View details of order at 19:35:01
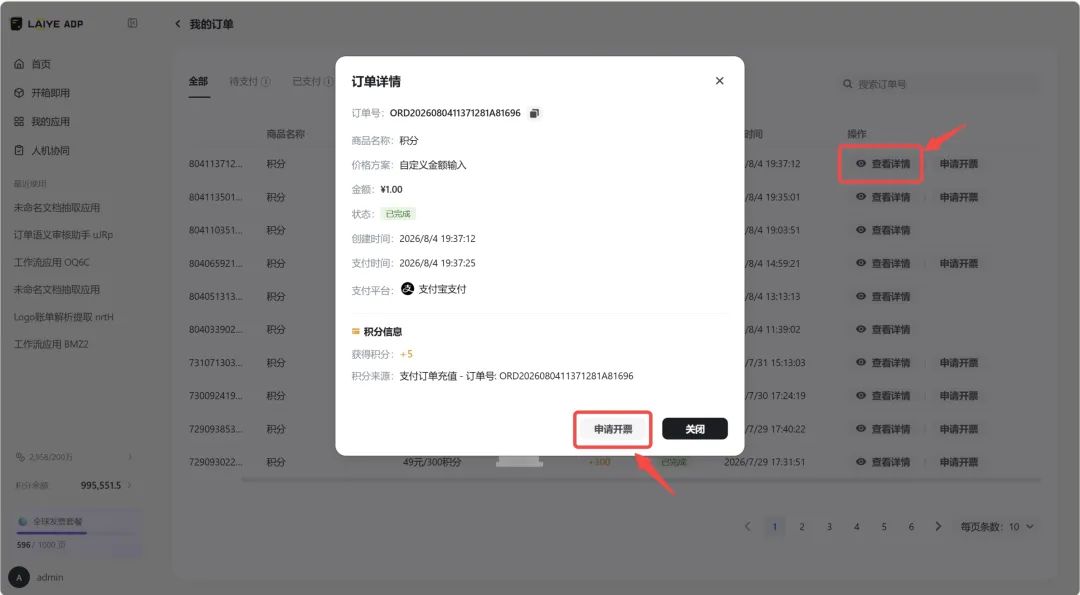Image resolution: width=1080 pixels, height=595 pixels. pos(882,197)
